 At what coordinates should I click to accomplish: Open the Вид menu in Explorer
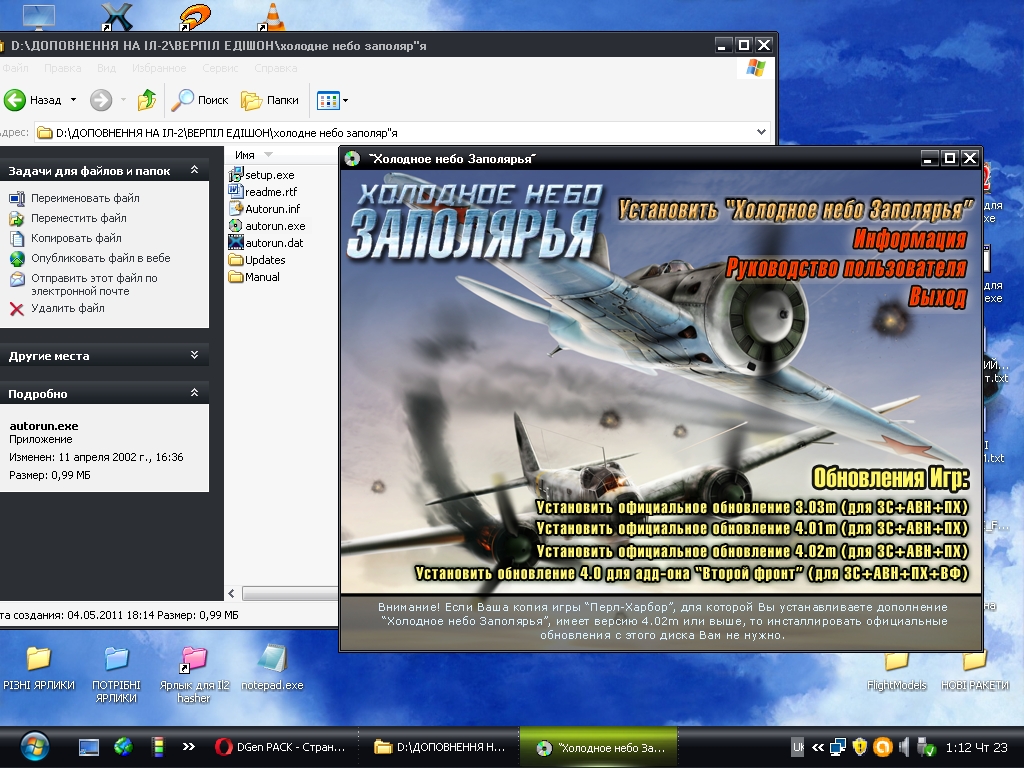pyautogui.click(x=106, y=68)
